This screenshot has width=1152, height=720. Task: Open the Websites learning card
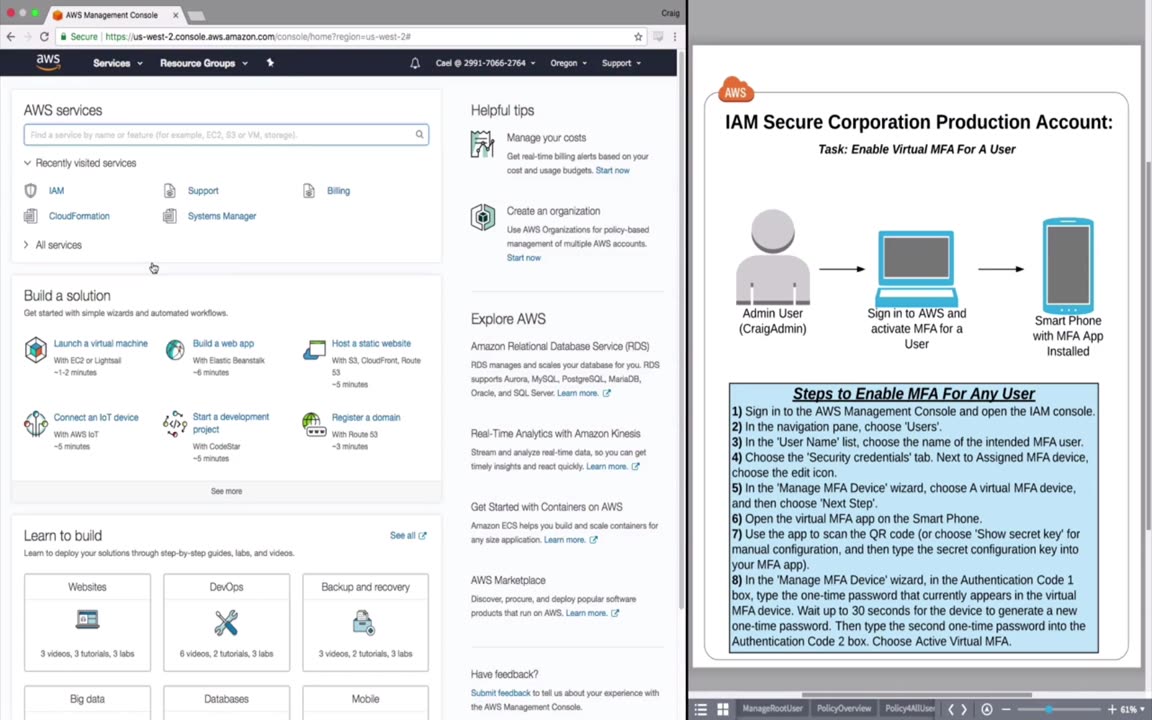tap(87, 622)
